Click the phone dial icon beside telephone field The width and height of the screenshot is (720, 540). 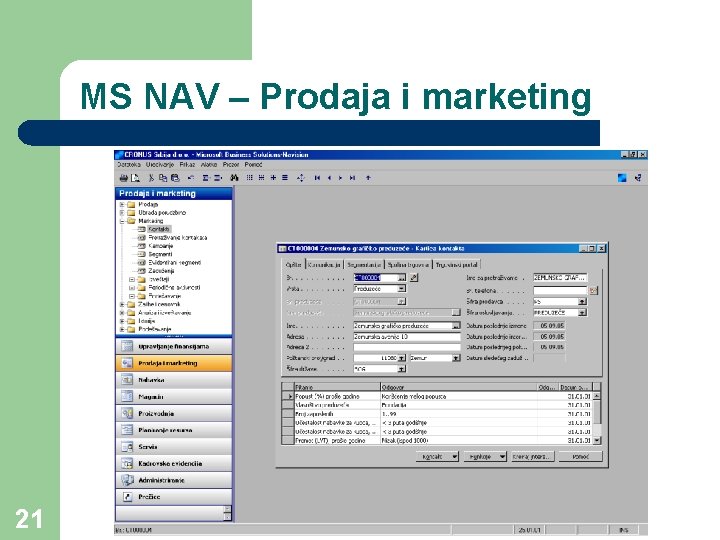[593, 290]
